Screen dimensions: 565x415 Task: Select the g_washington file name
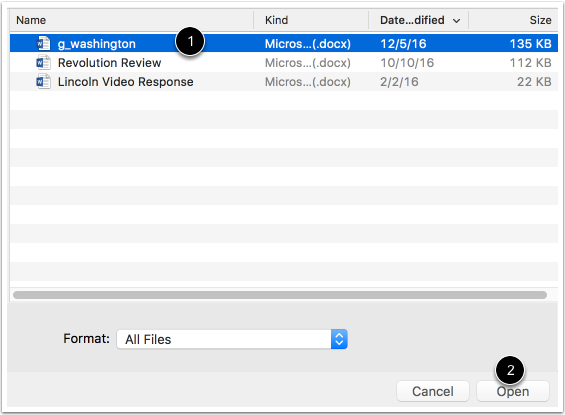coord(97,44)
